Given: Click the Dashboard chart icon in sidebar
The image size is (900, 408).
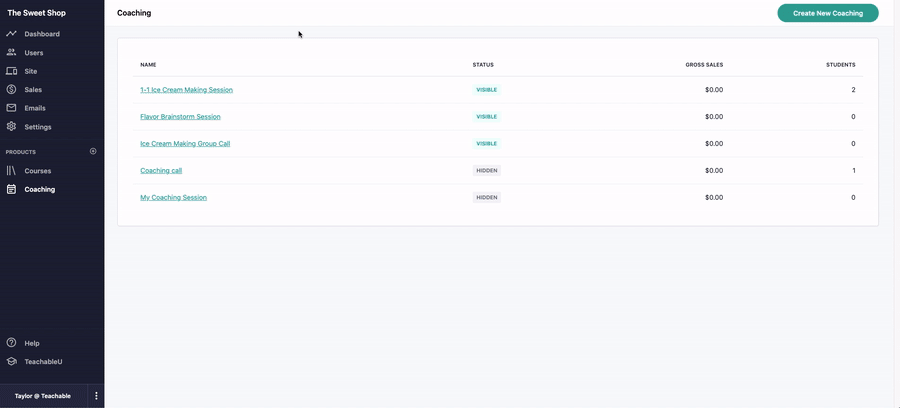Looking at the screenshot, I should tap(11, 34).
